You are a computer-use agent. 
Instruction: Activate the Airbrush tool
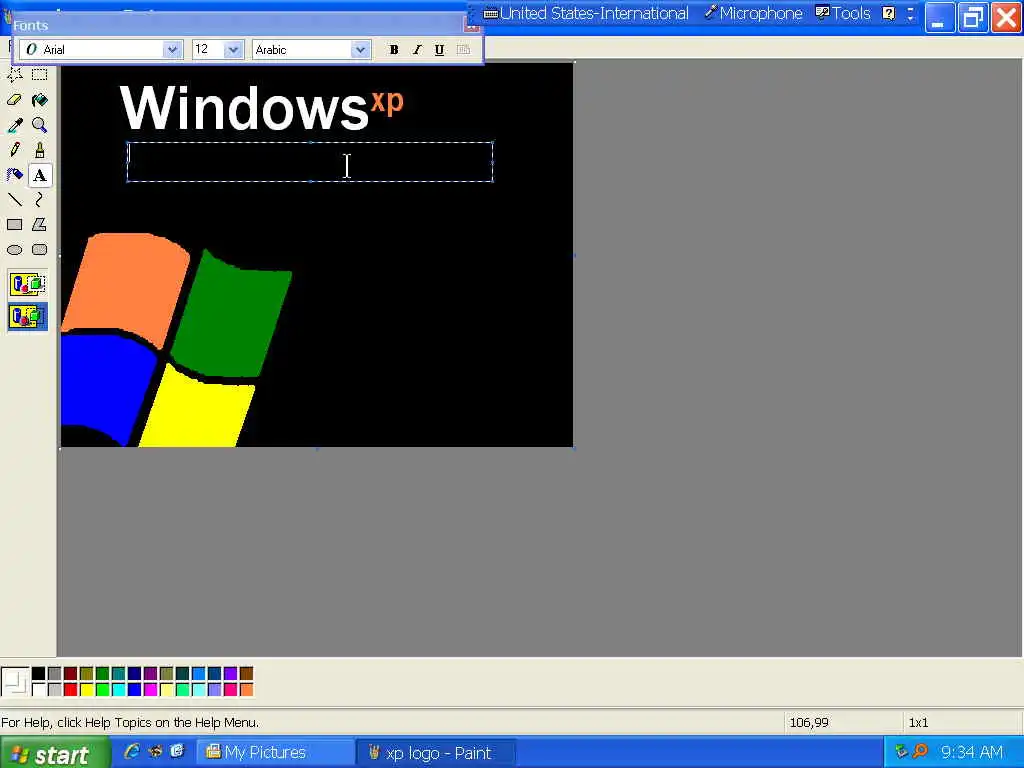[x=14, y=175]
